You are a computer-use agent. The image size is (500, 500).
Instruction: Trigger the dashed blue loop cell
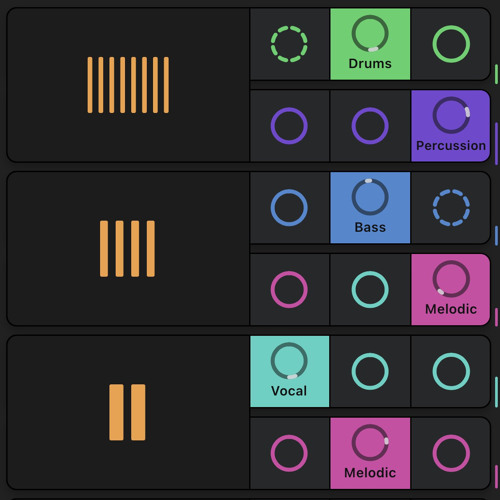pyautogui.click(x=451, y=208)
